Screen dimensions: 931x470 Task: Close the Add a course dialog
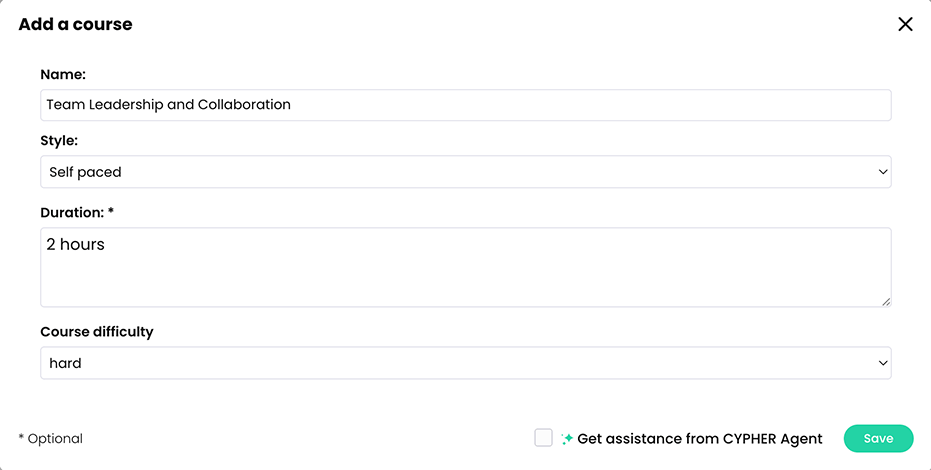click(x=905, y=24)
